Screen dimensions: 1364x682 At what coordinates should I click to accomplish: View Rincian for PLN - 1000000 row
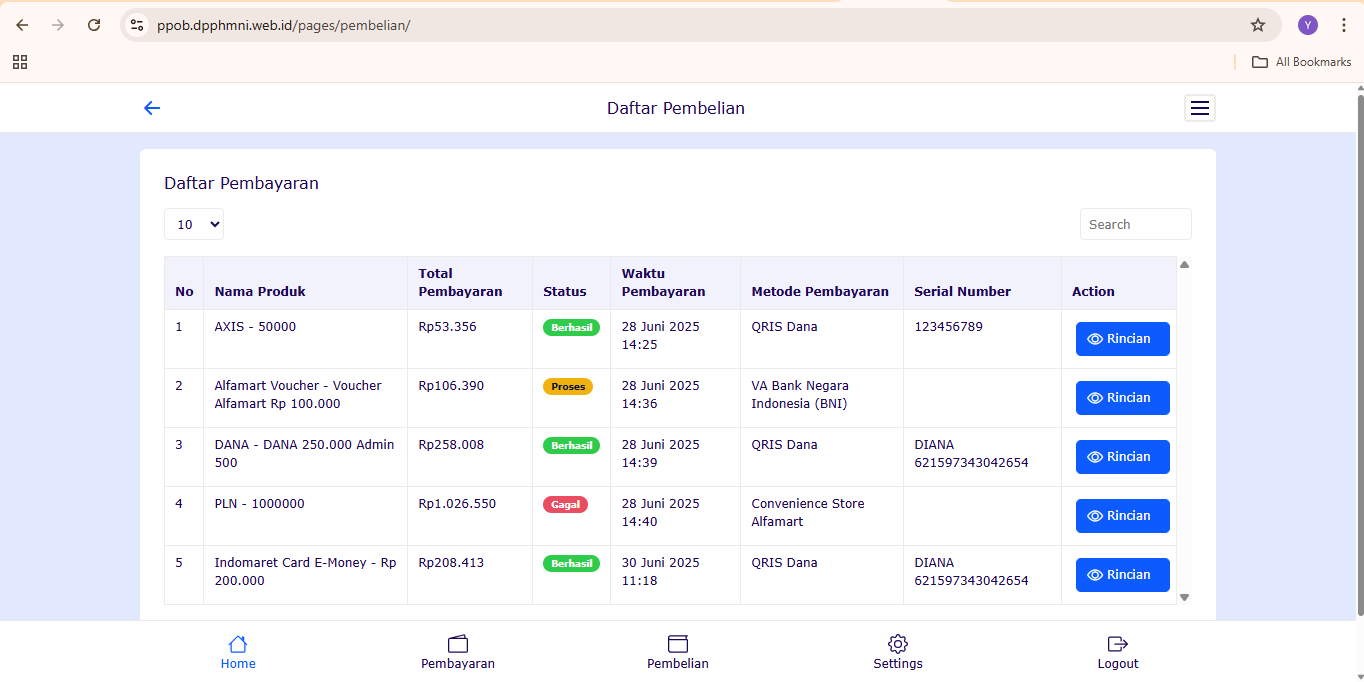[x=1122, y=516]
